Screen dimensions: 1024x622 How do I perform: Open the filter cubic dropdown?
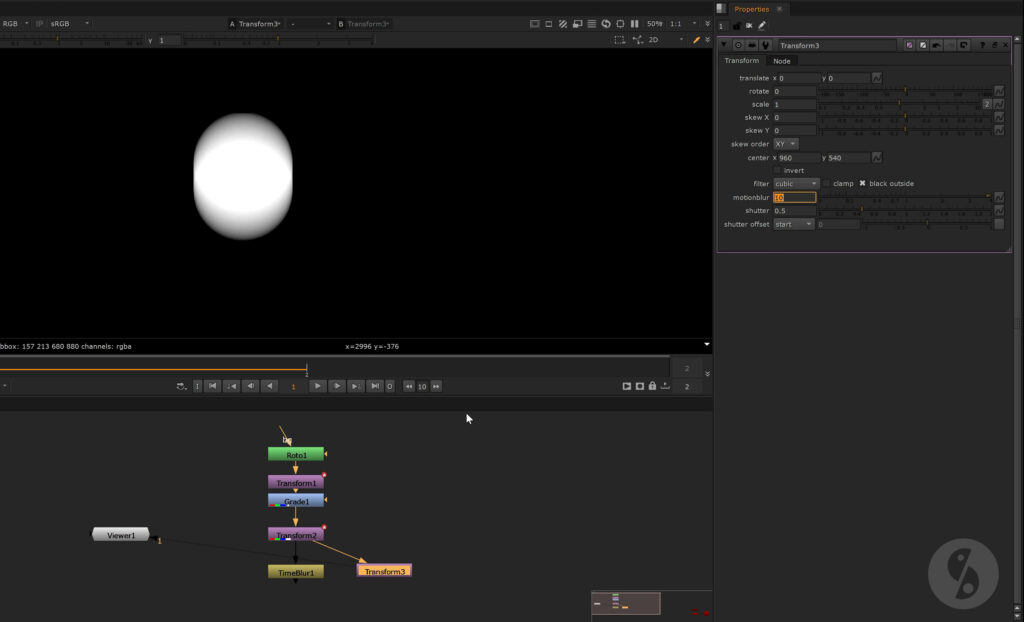tap(796, 184)
